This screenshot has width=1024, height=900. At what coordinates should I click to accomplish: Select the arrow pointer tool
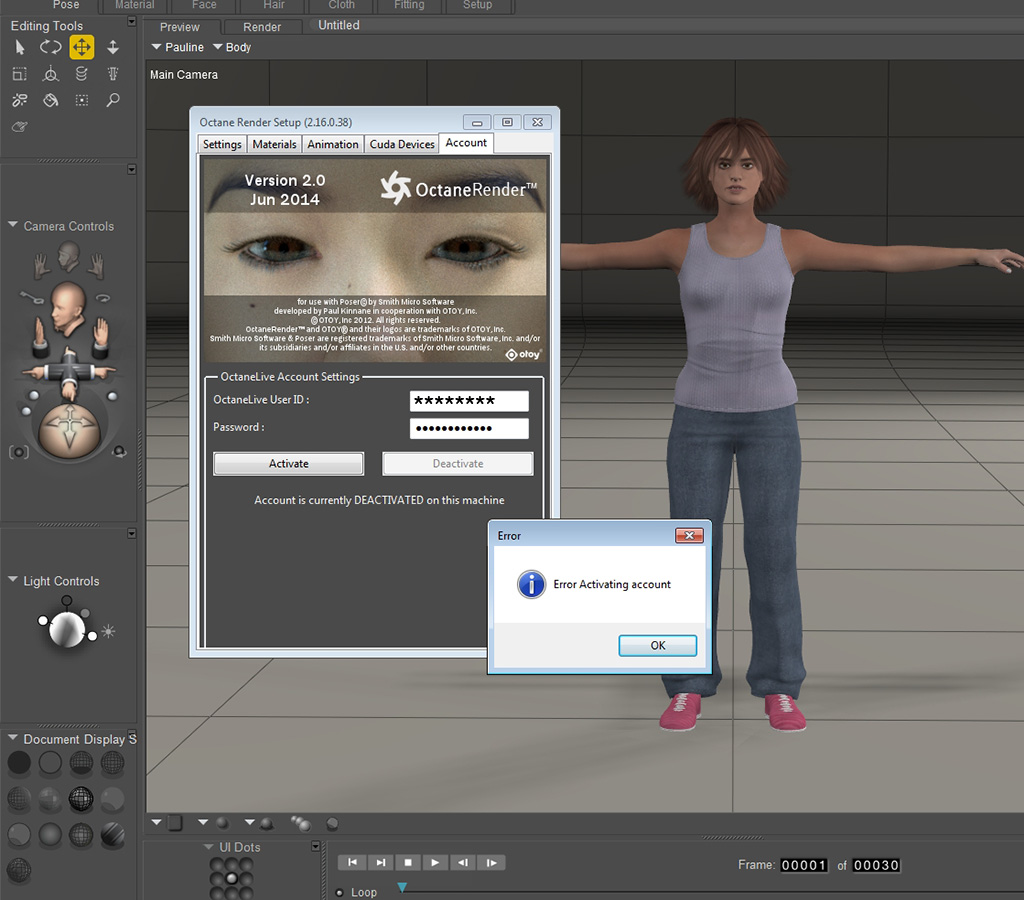point(19,47)
